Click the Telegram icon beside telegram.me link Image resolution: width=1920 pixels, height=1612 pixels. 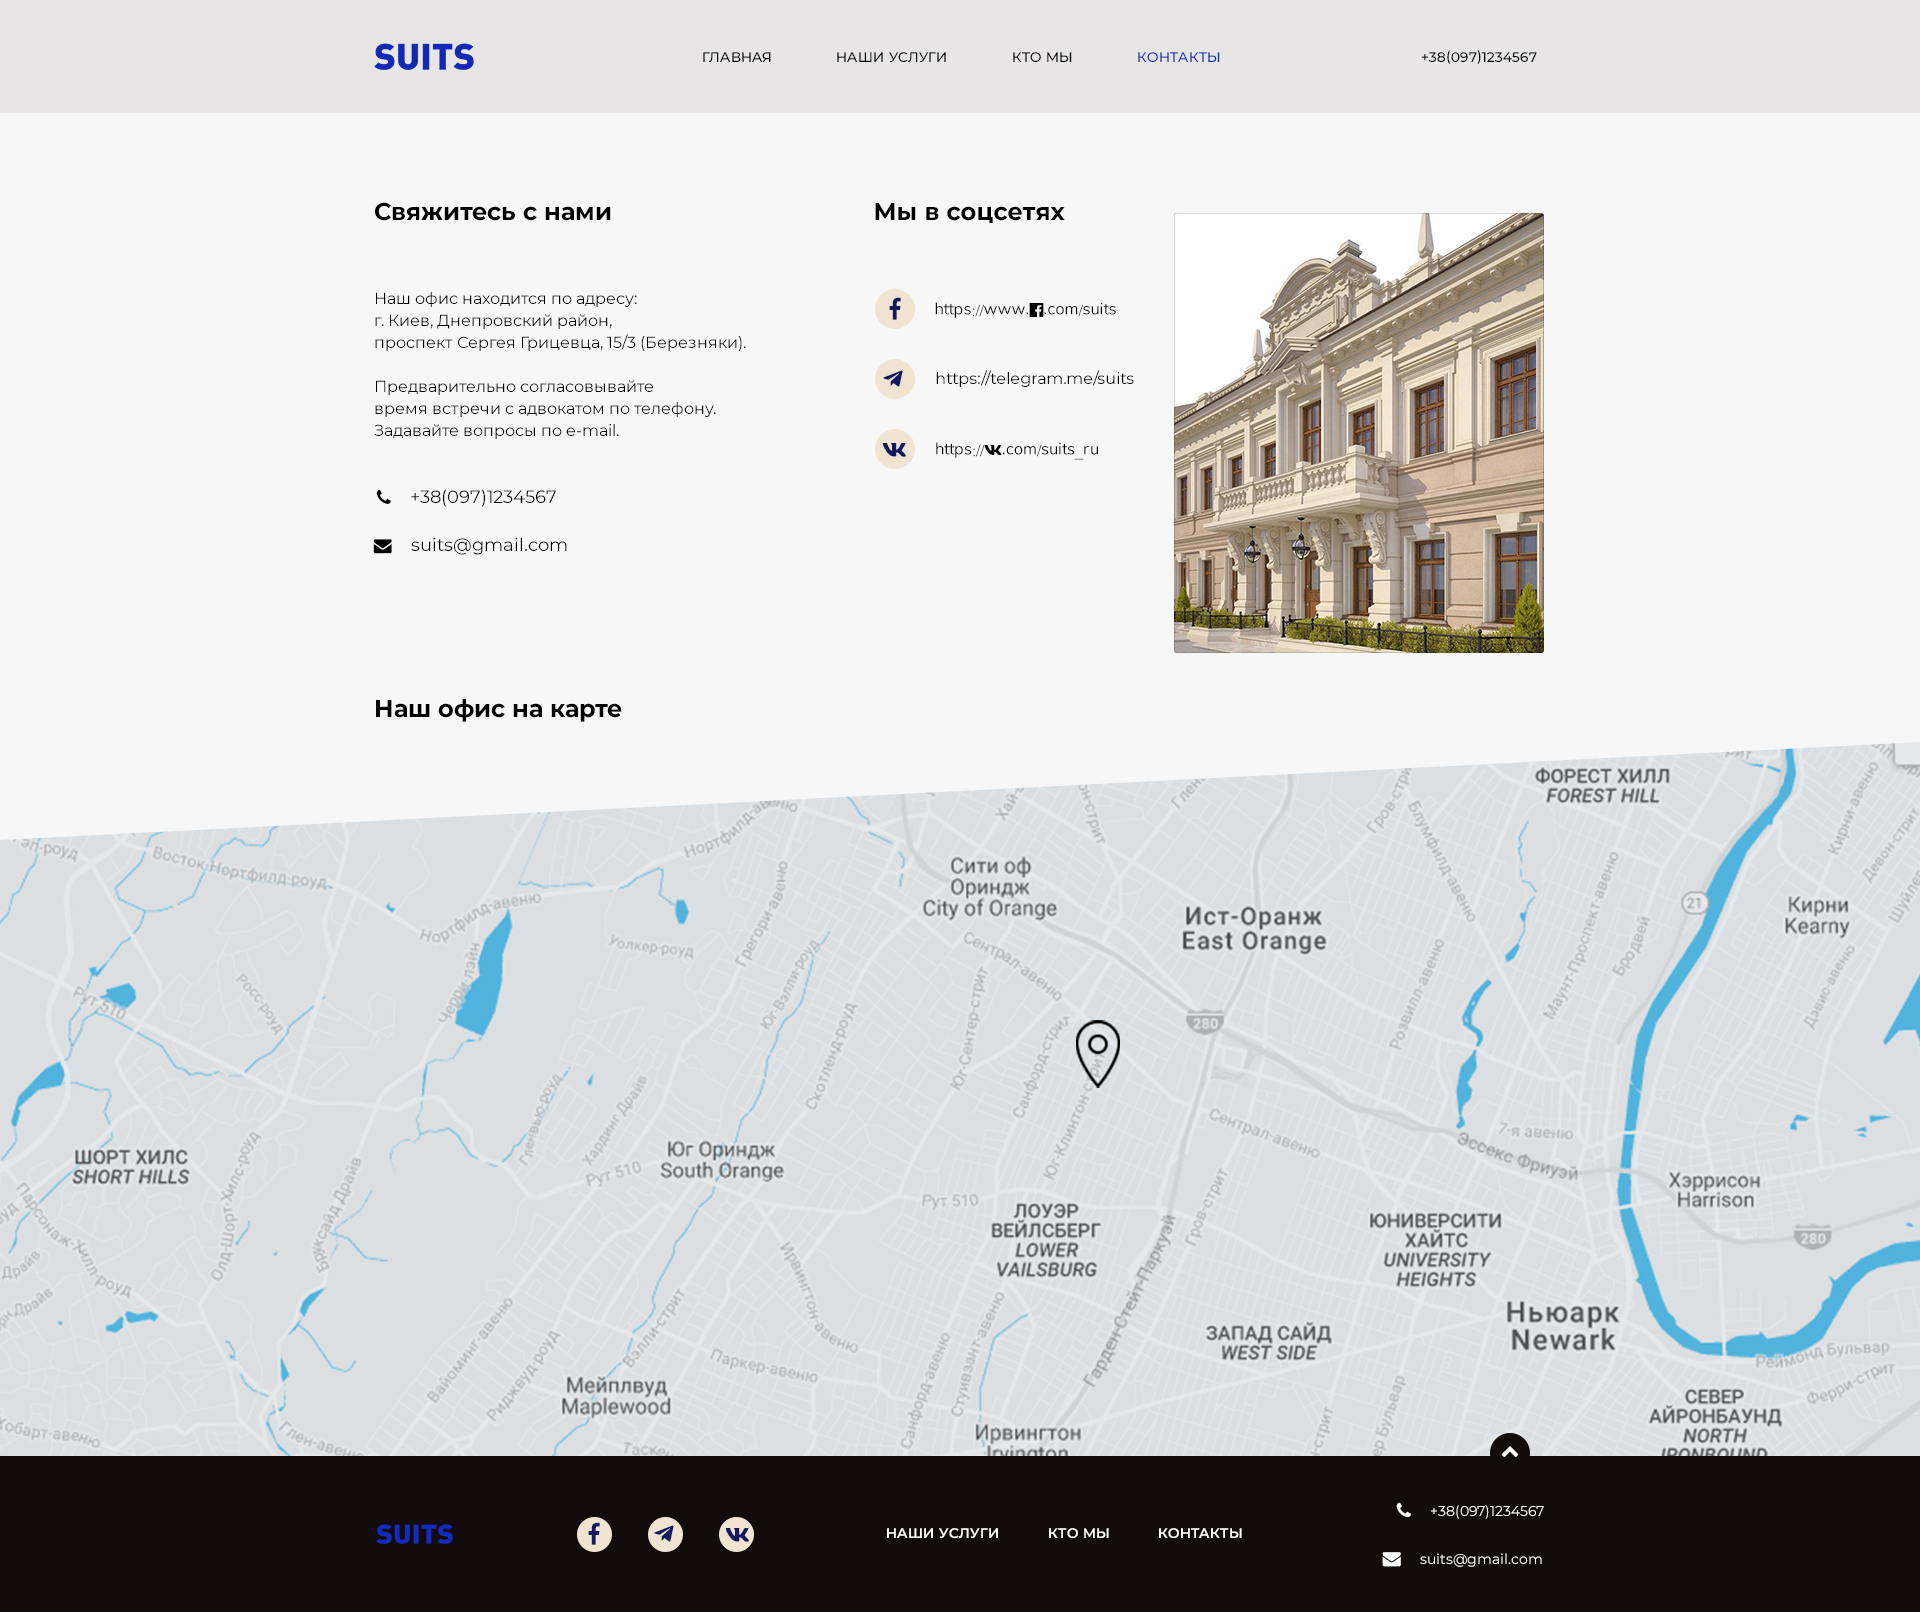click(895, 379)
